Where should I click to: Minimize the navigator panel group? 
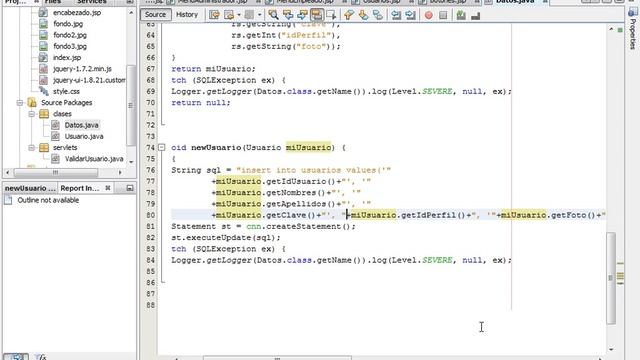[130, 188]
